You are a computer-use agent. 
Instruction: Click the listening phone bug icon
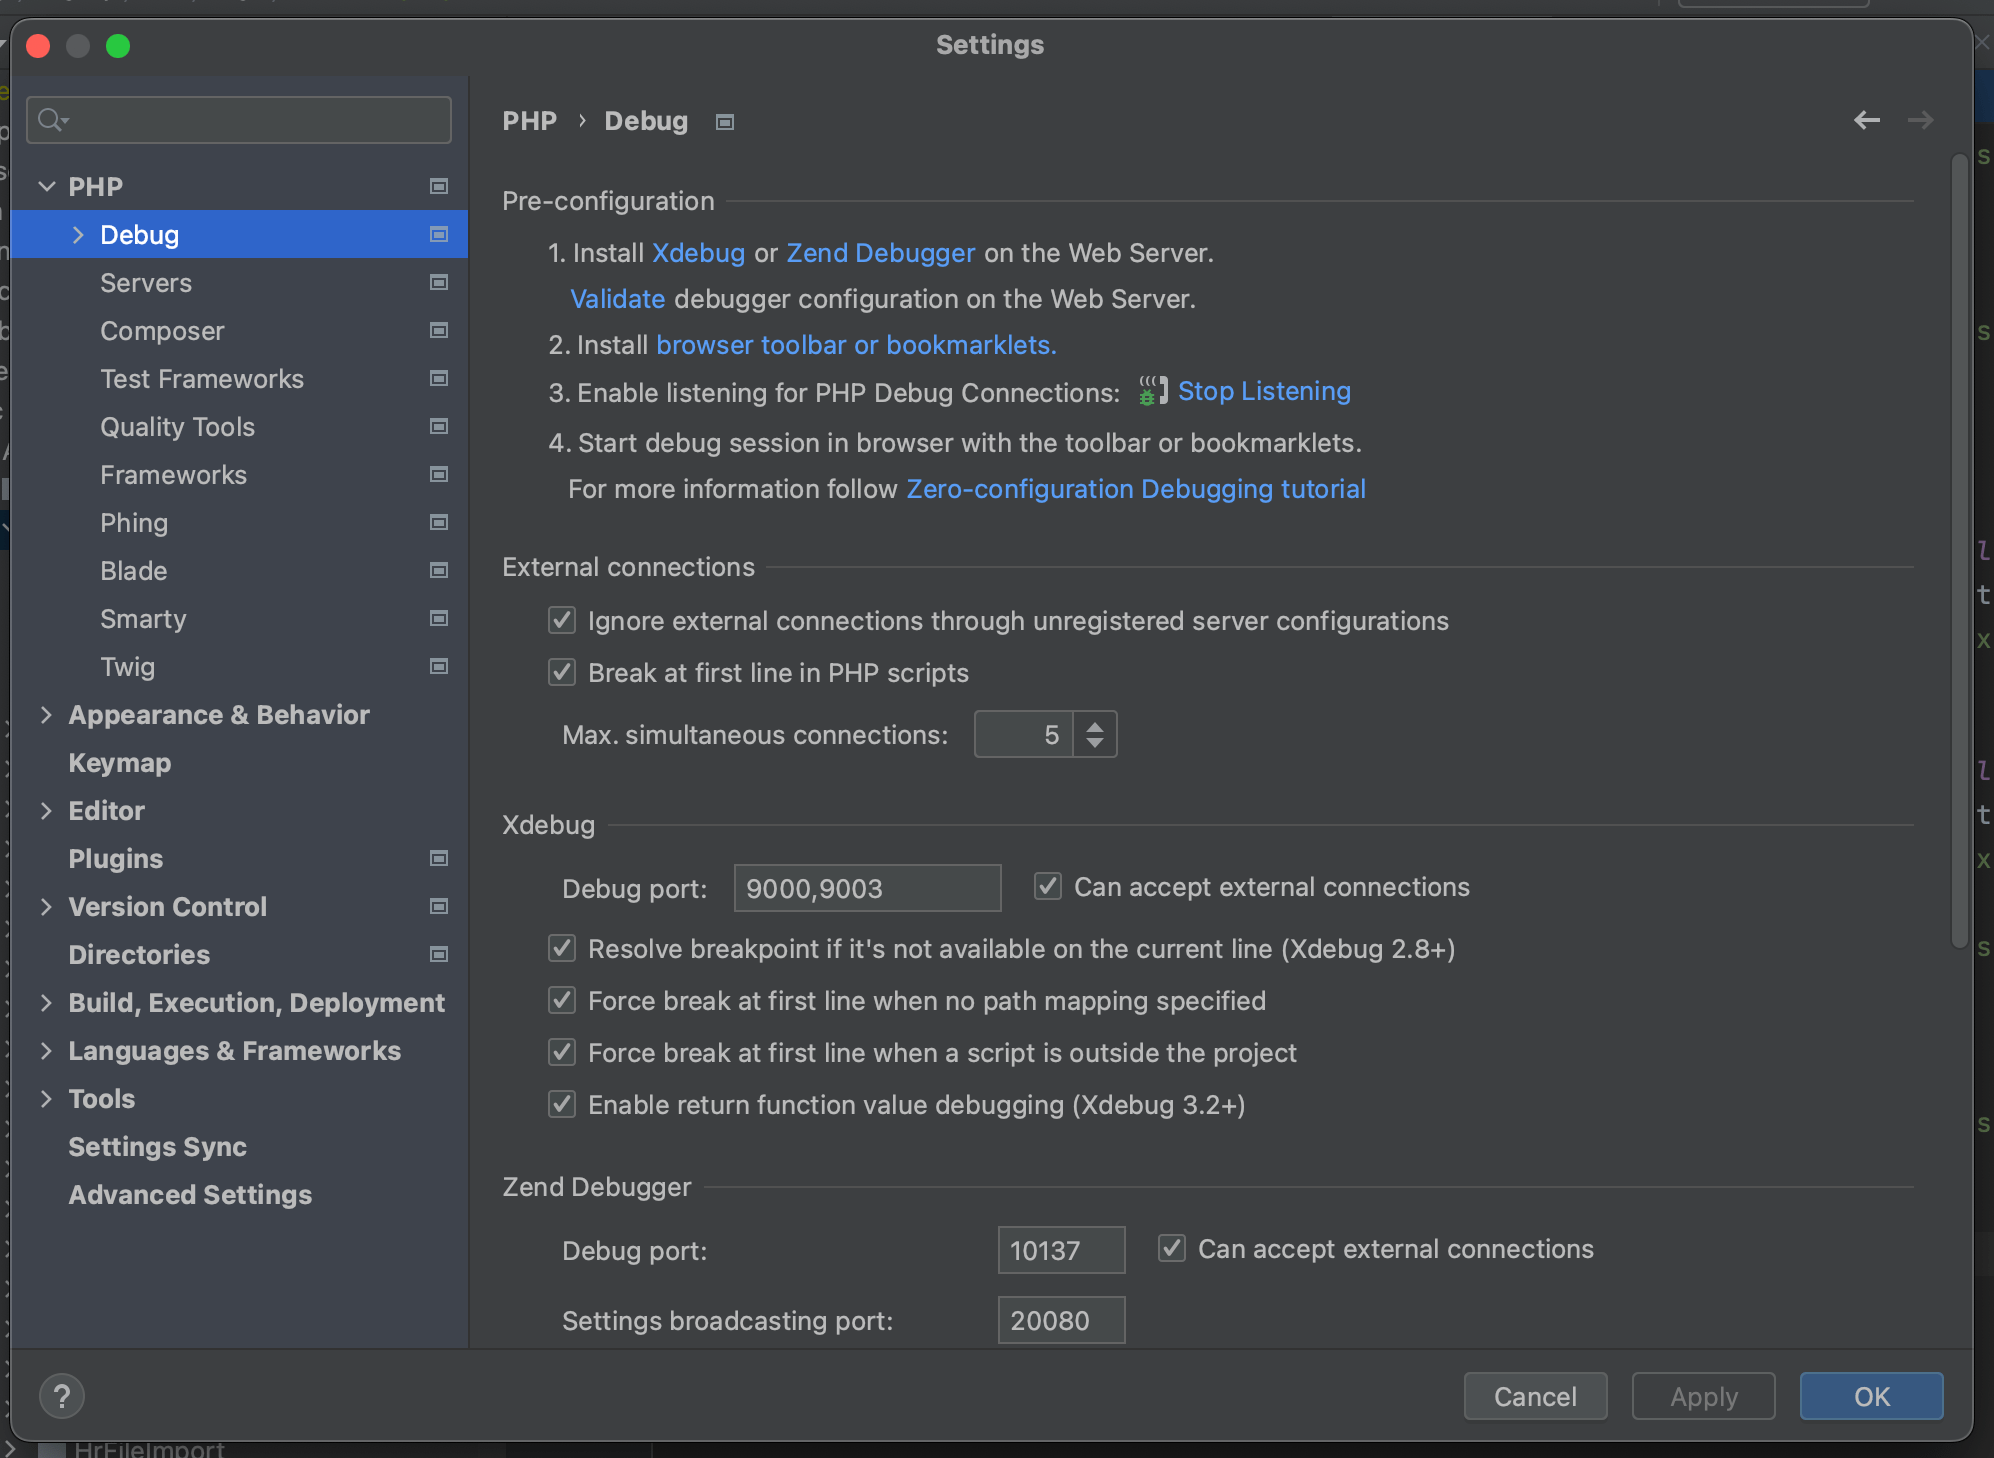(1152, 391)
